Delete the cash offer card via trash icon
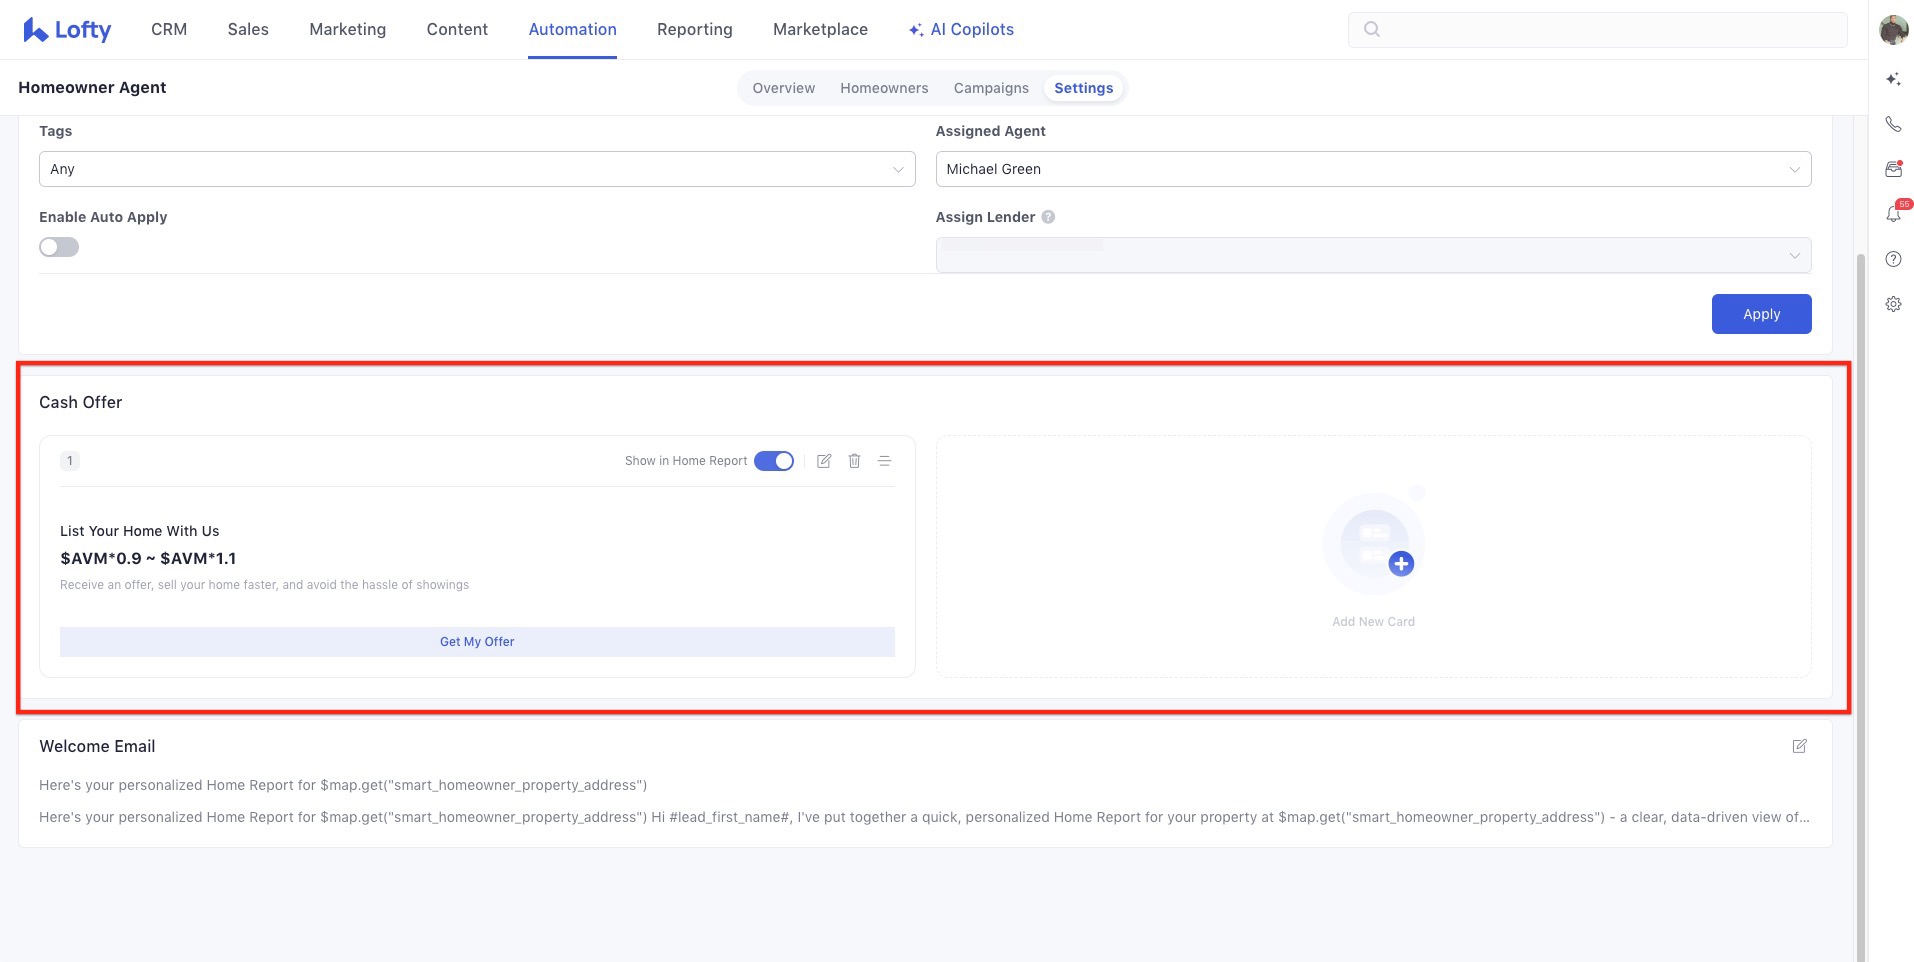This screenshot has height=962, width=1914. [854, 461]
